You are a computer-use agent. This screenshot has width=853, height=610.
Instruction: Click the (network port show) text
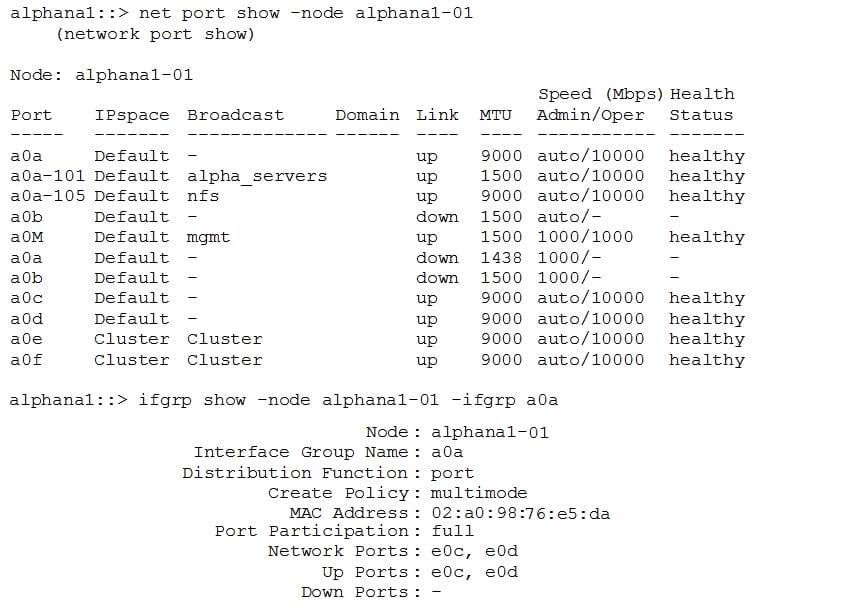pyautogui.click(x=155, y=34)
